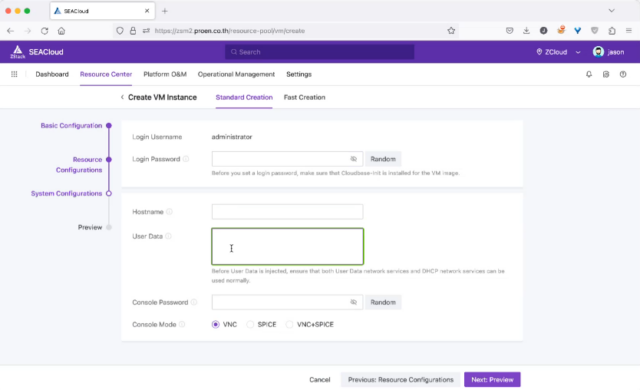Go to the browser home page icon

[61, 31]
